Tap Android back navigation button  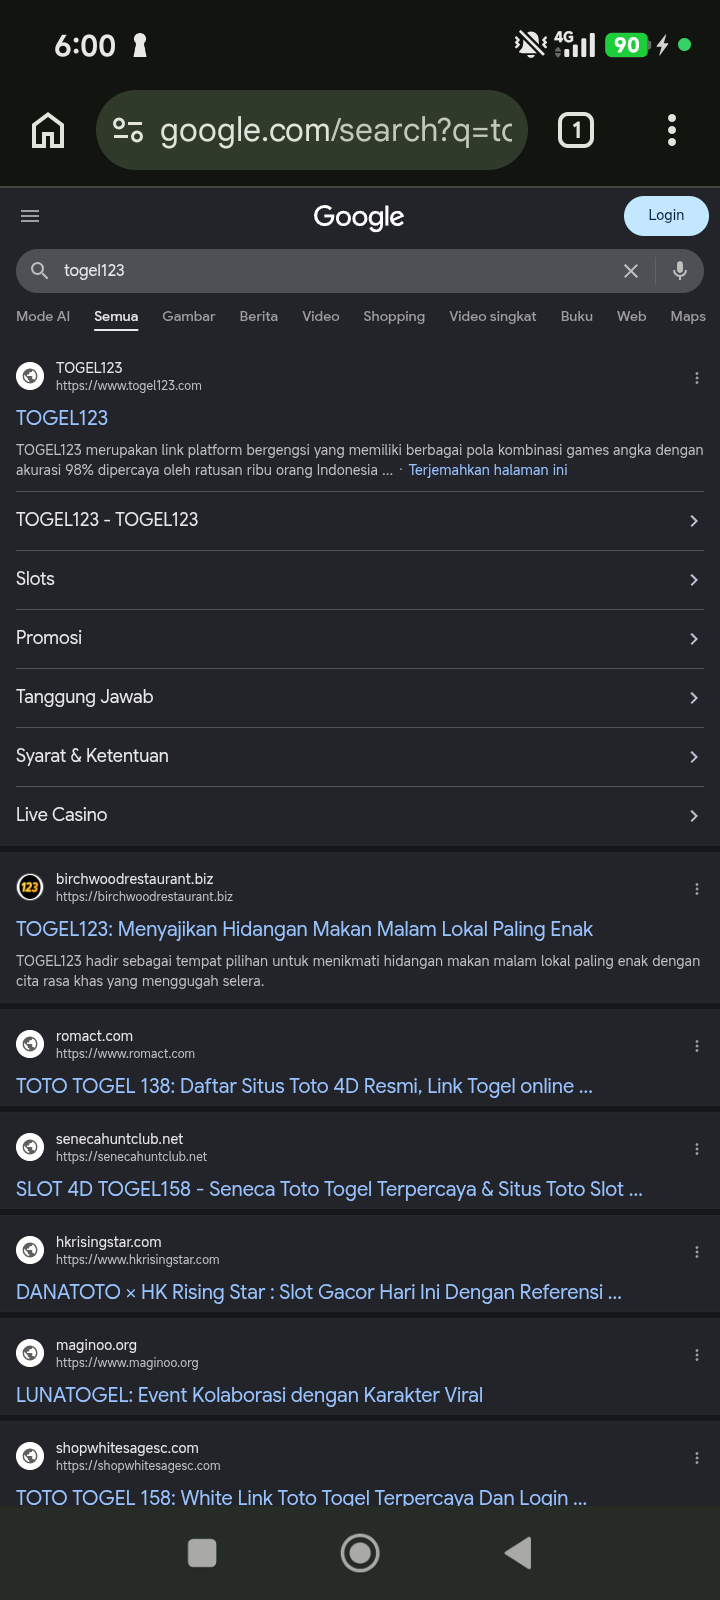(518, 1553)
